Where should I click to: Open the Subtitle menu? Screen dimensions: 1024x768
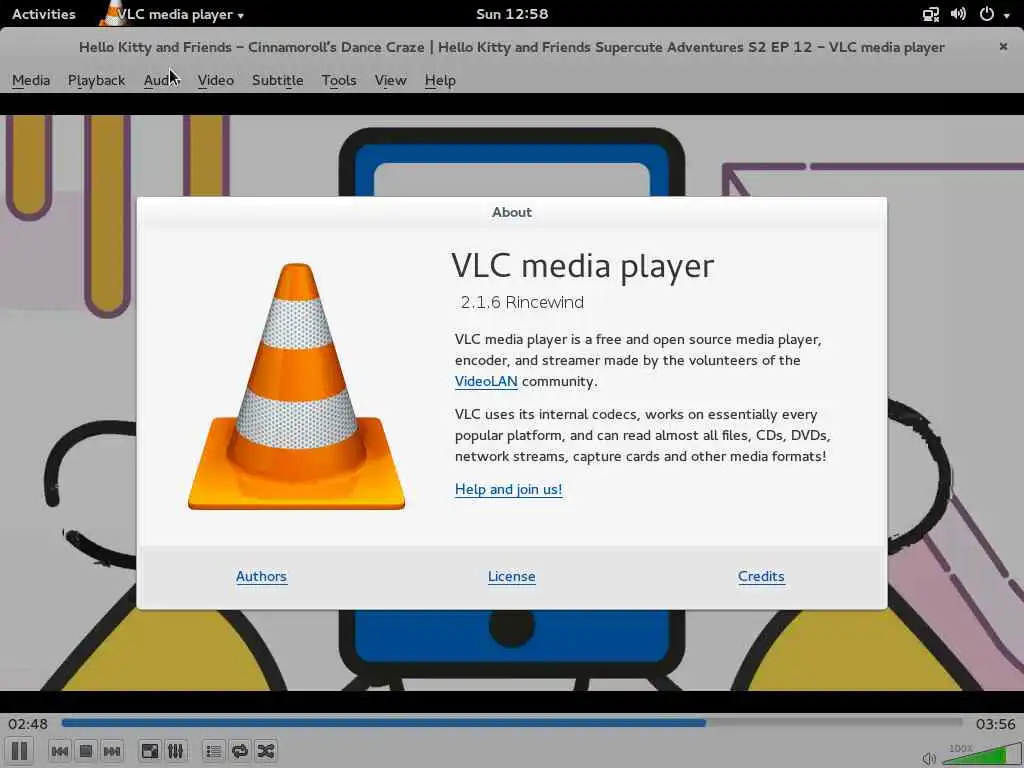[278, 80]
